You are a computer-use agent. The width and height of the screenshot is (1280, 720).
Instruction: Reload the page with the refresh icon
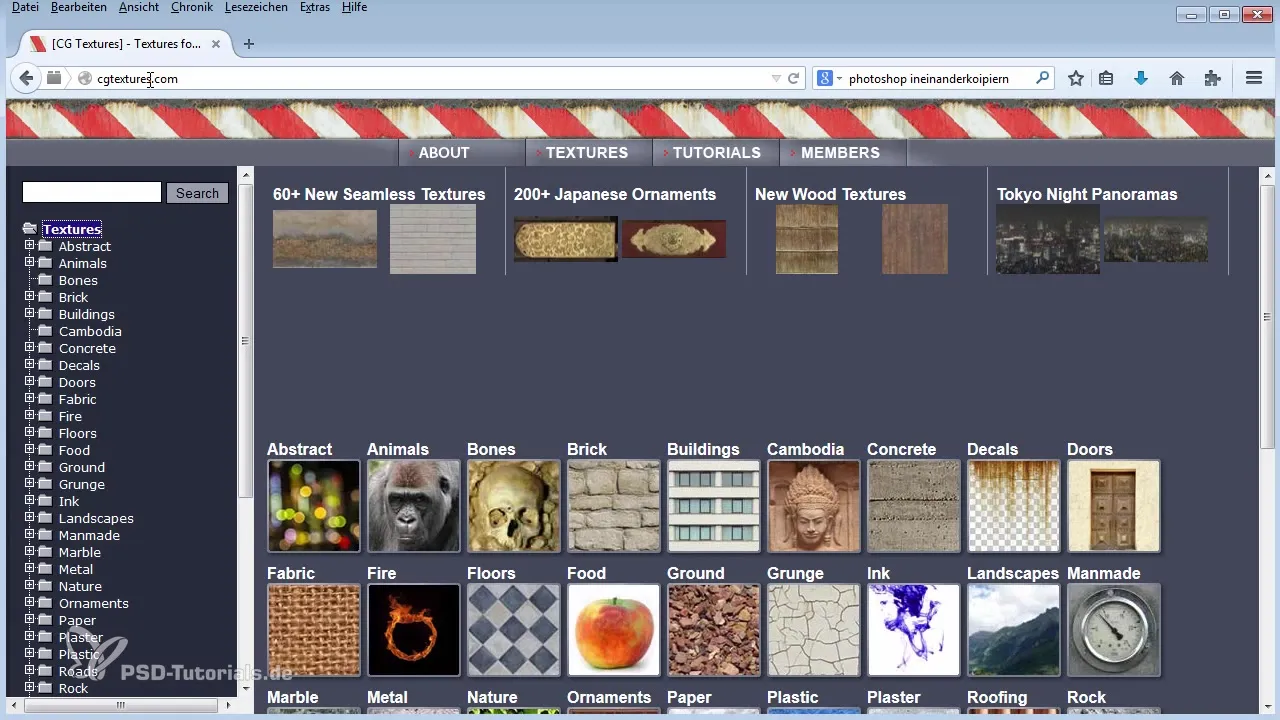(794, 78)
